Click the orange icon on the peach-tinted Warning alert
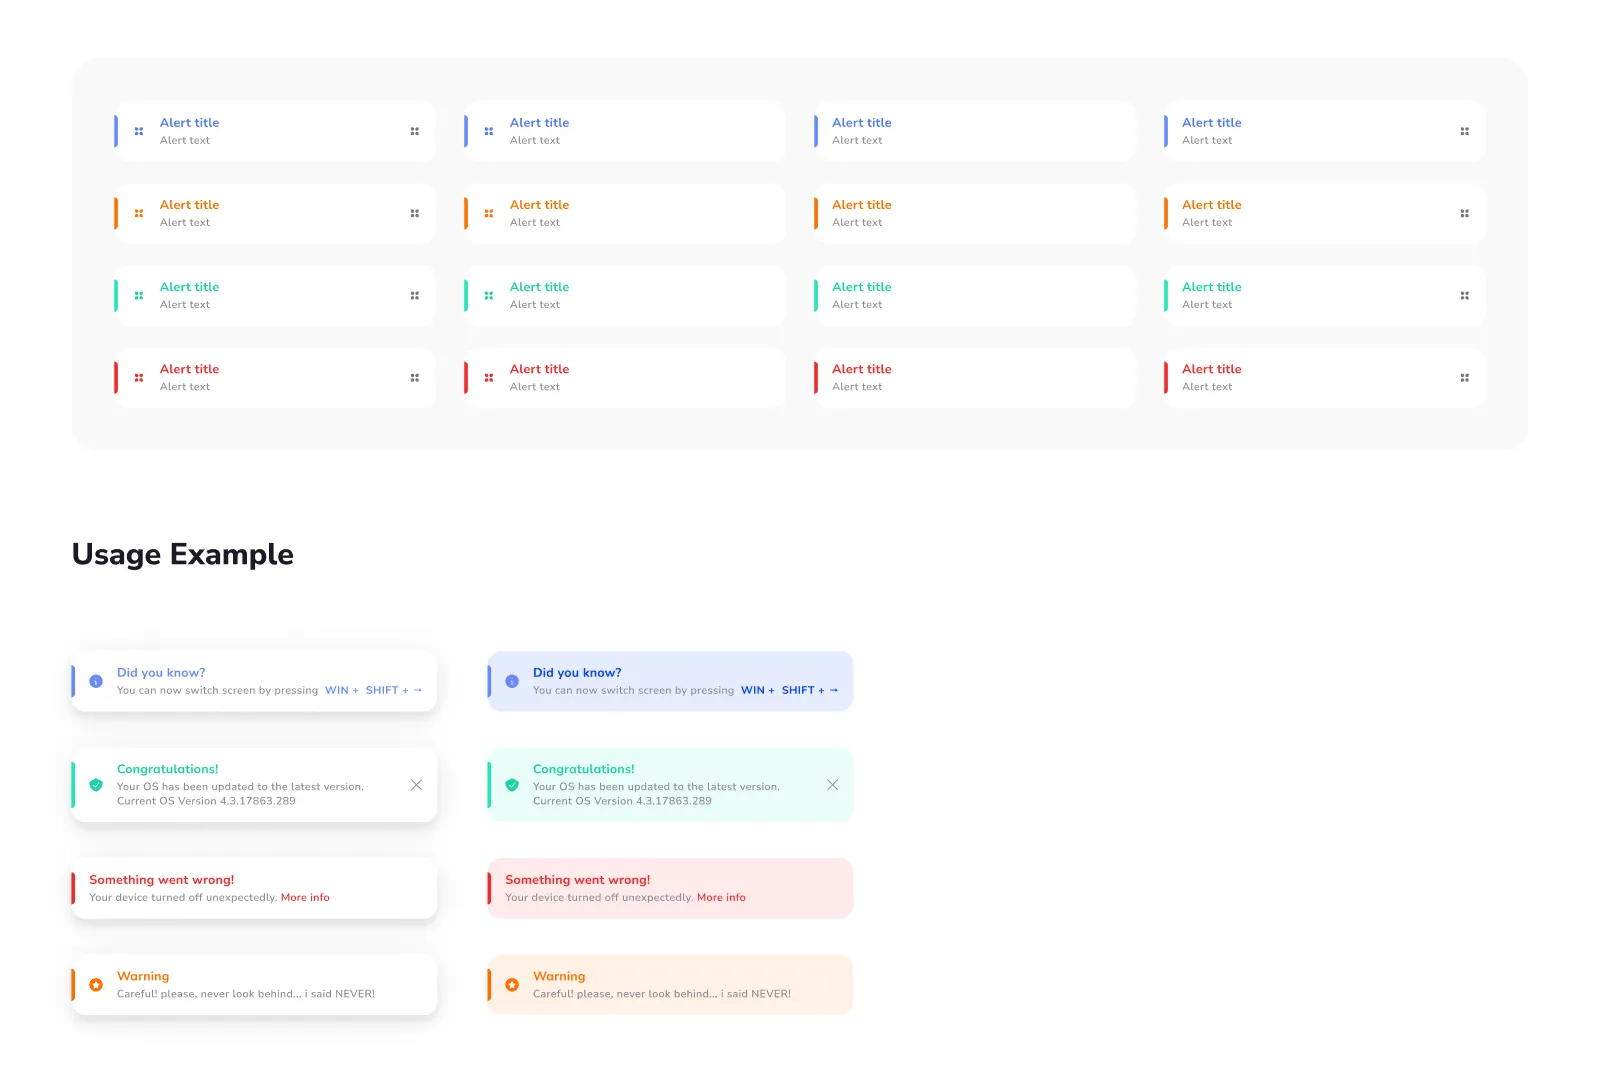Image resolution: width=1600 pixels, height=1074 pixels. tap(512, 985)
